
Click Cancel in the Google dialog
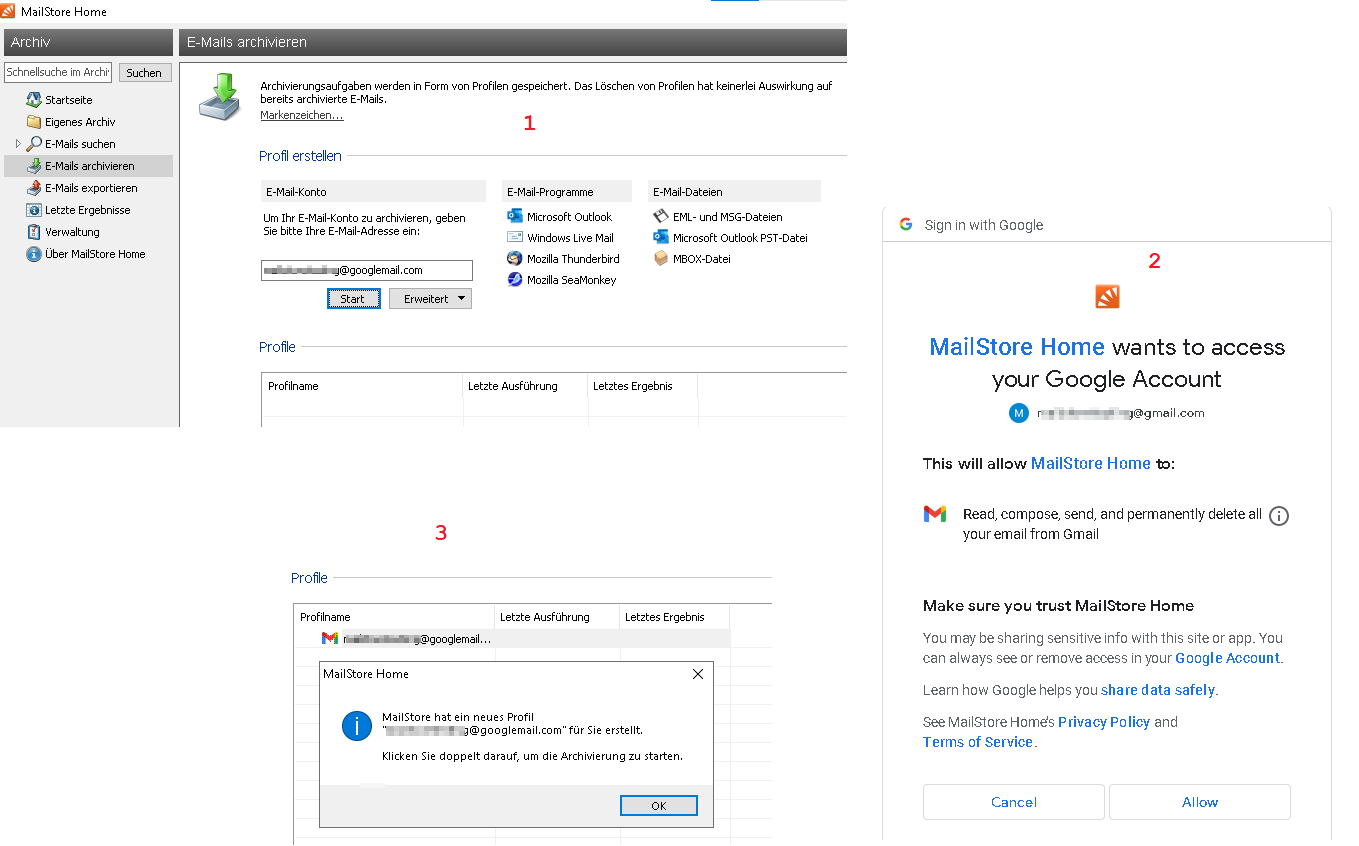pyautogui.click(x=1014, y=802)
